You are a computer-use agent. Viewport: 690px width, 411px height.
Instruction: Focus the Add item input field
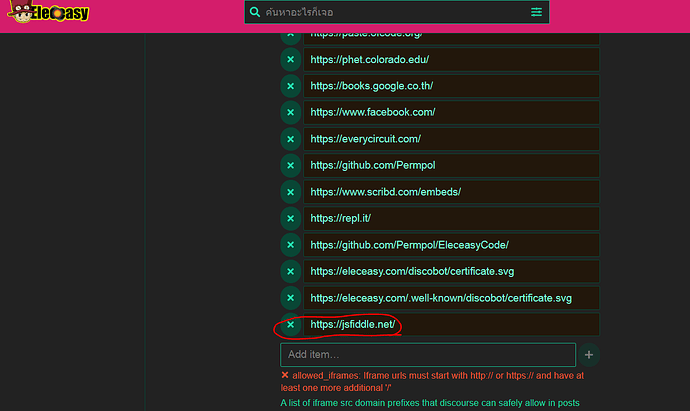pos(428,355)
